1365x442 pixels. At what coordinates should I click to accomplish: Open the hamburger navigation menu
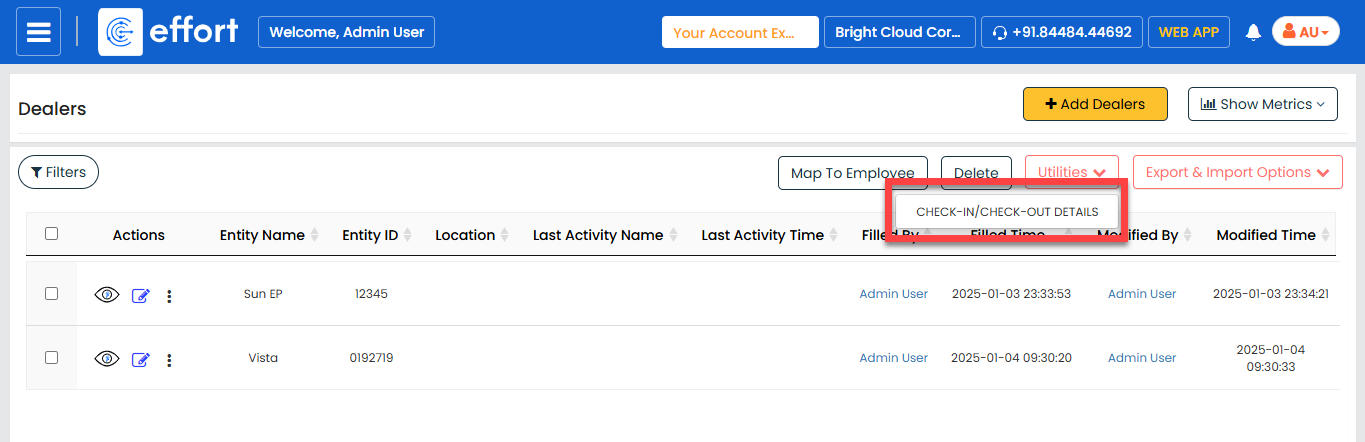tap(39, 32)
